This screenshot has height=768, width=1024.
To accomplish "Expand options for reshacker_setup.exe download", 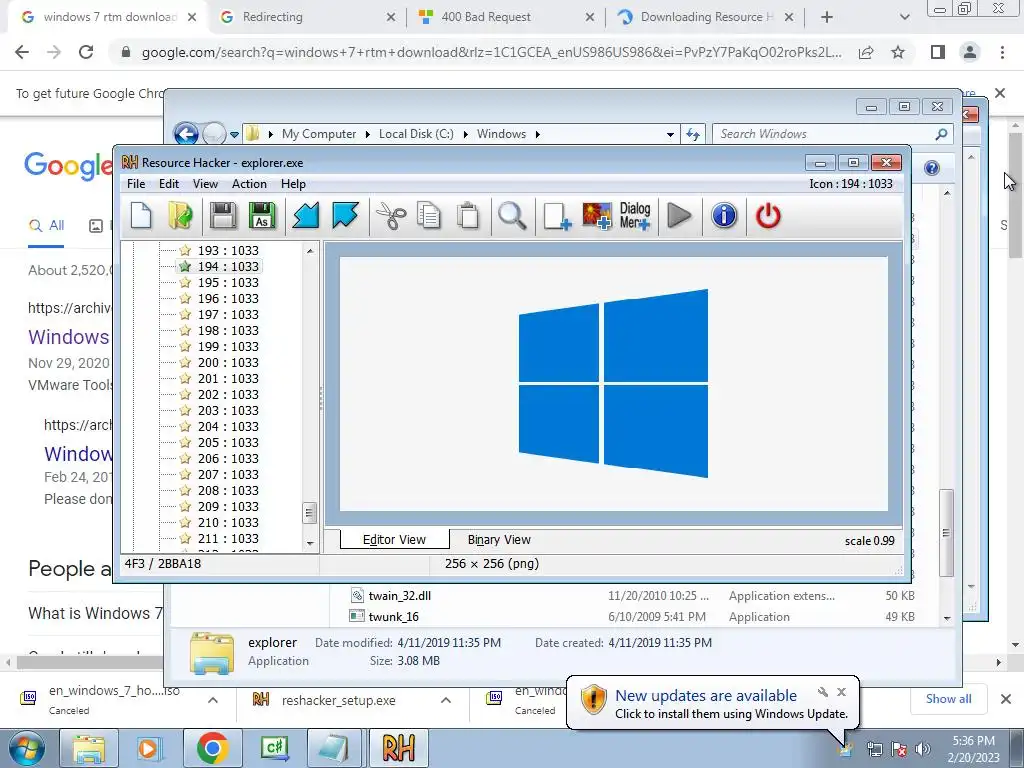I will 445,700.
